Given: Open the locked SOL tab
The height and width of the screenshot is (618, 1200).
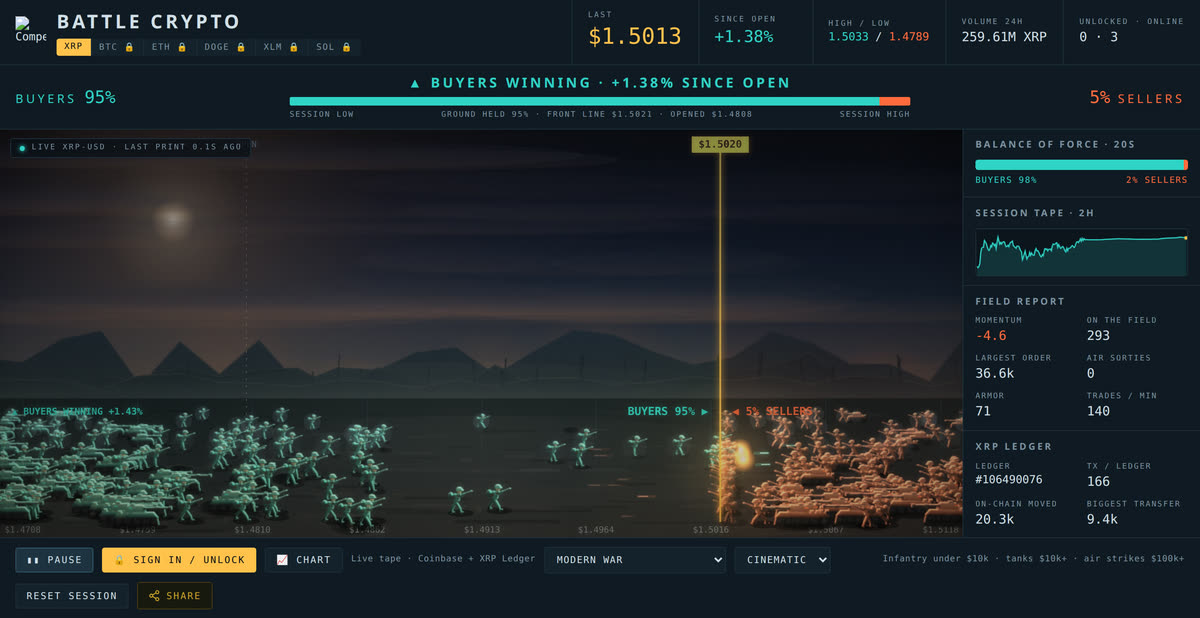Looking at the screenshot, I should pyautogui.click(x=333, y=47).
